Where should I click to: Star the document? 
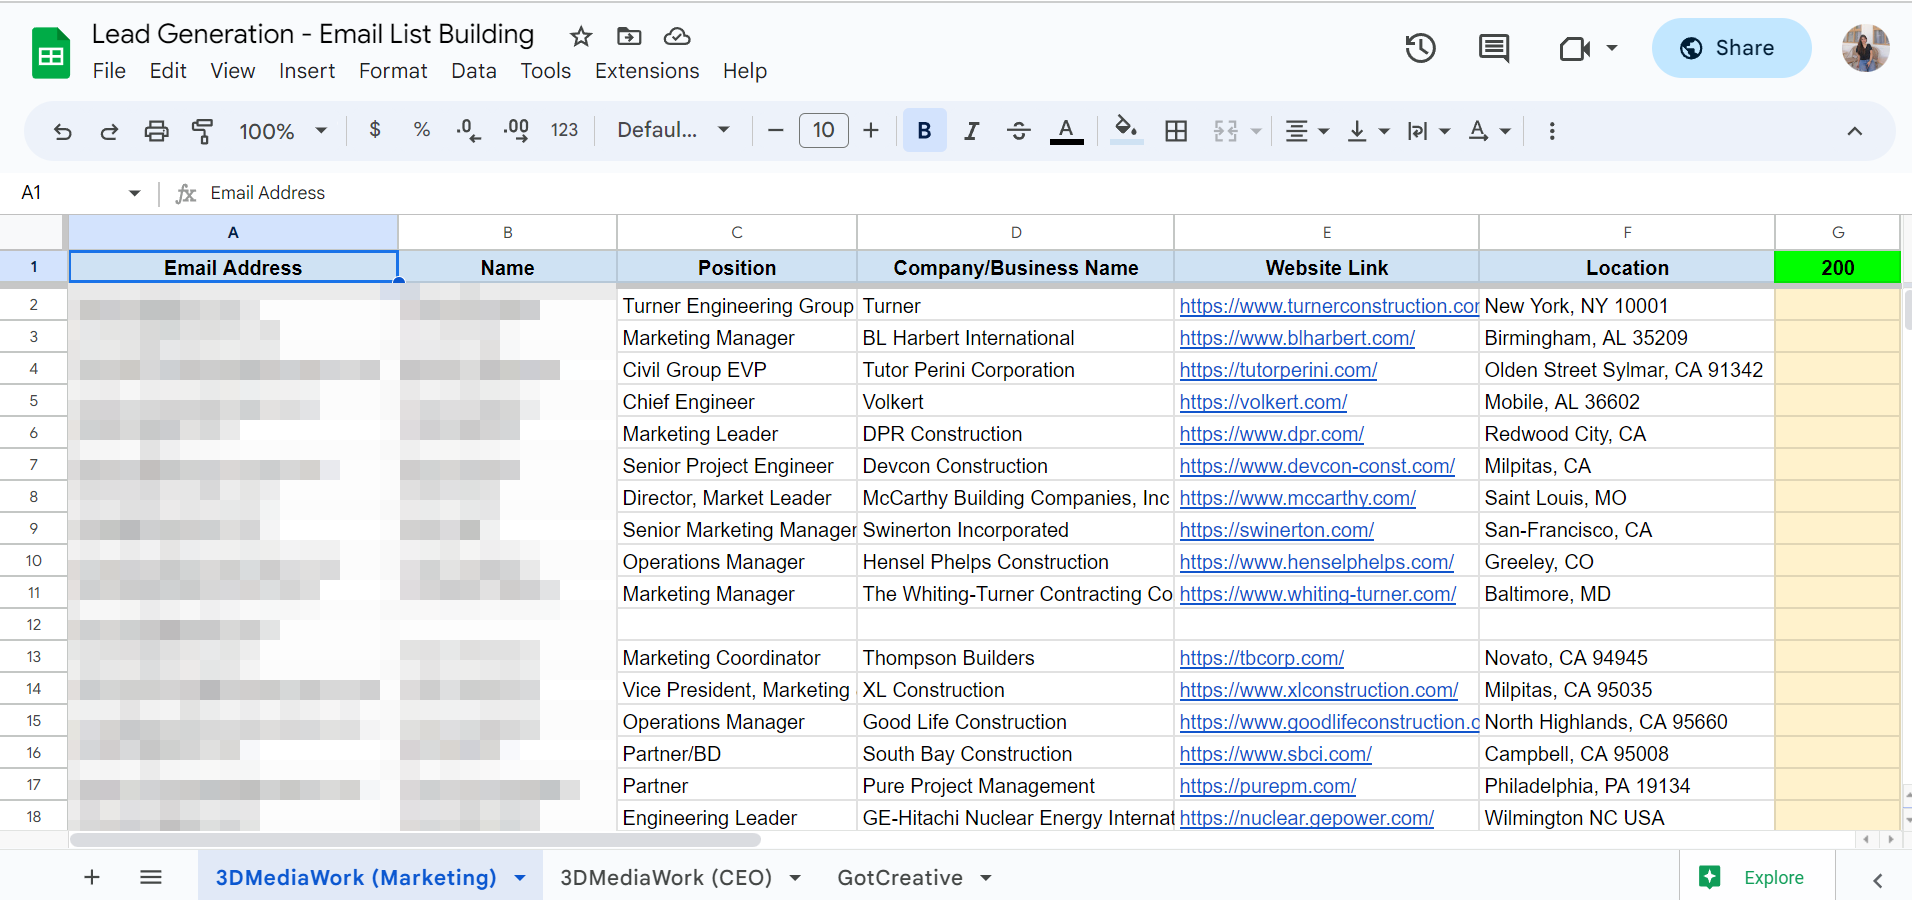click(x=581, y=37)
